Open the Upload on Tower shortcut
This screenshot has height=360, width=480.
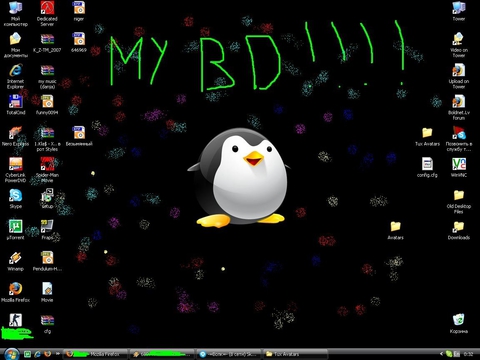tap(459, 76)
